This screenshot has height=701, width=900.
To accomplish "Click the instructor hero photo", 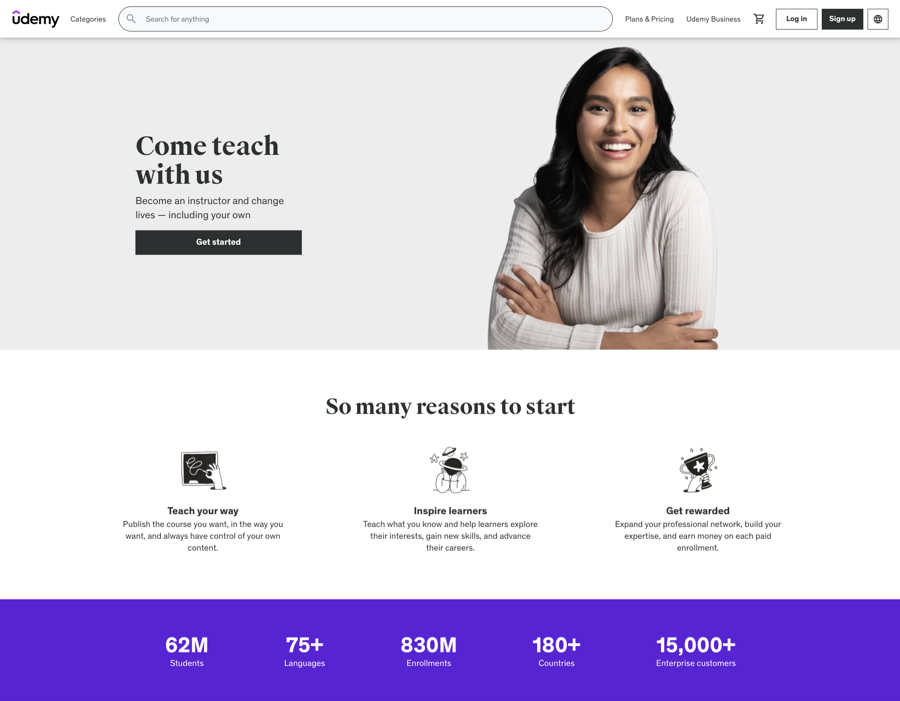I will click(x=603, y=198).
